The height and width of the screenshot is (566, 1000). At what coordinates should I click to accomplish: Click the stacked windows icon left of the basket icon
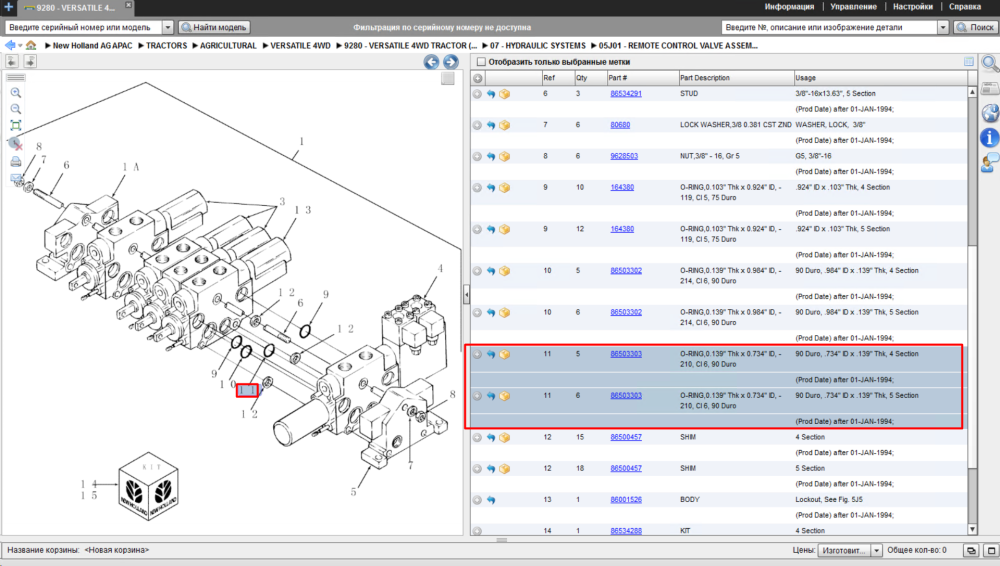click(x=971, y=550)
